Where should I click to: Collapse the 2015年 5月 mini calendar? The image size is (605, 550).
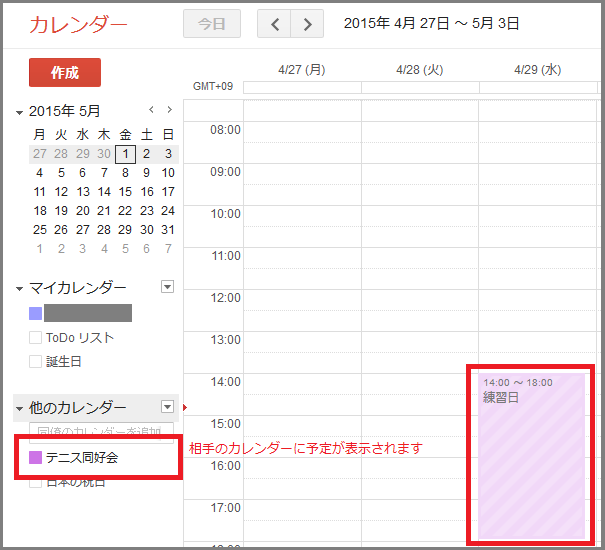coord(19,113)
